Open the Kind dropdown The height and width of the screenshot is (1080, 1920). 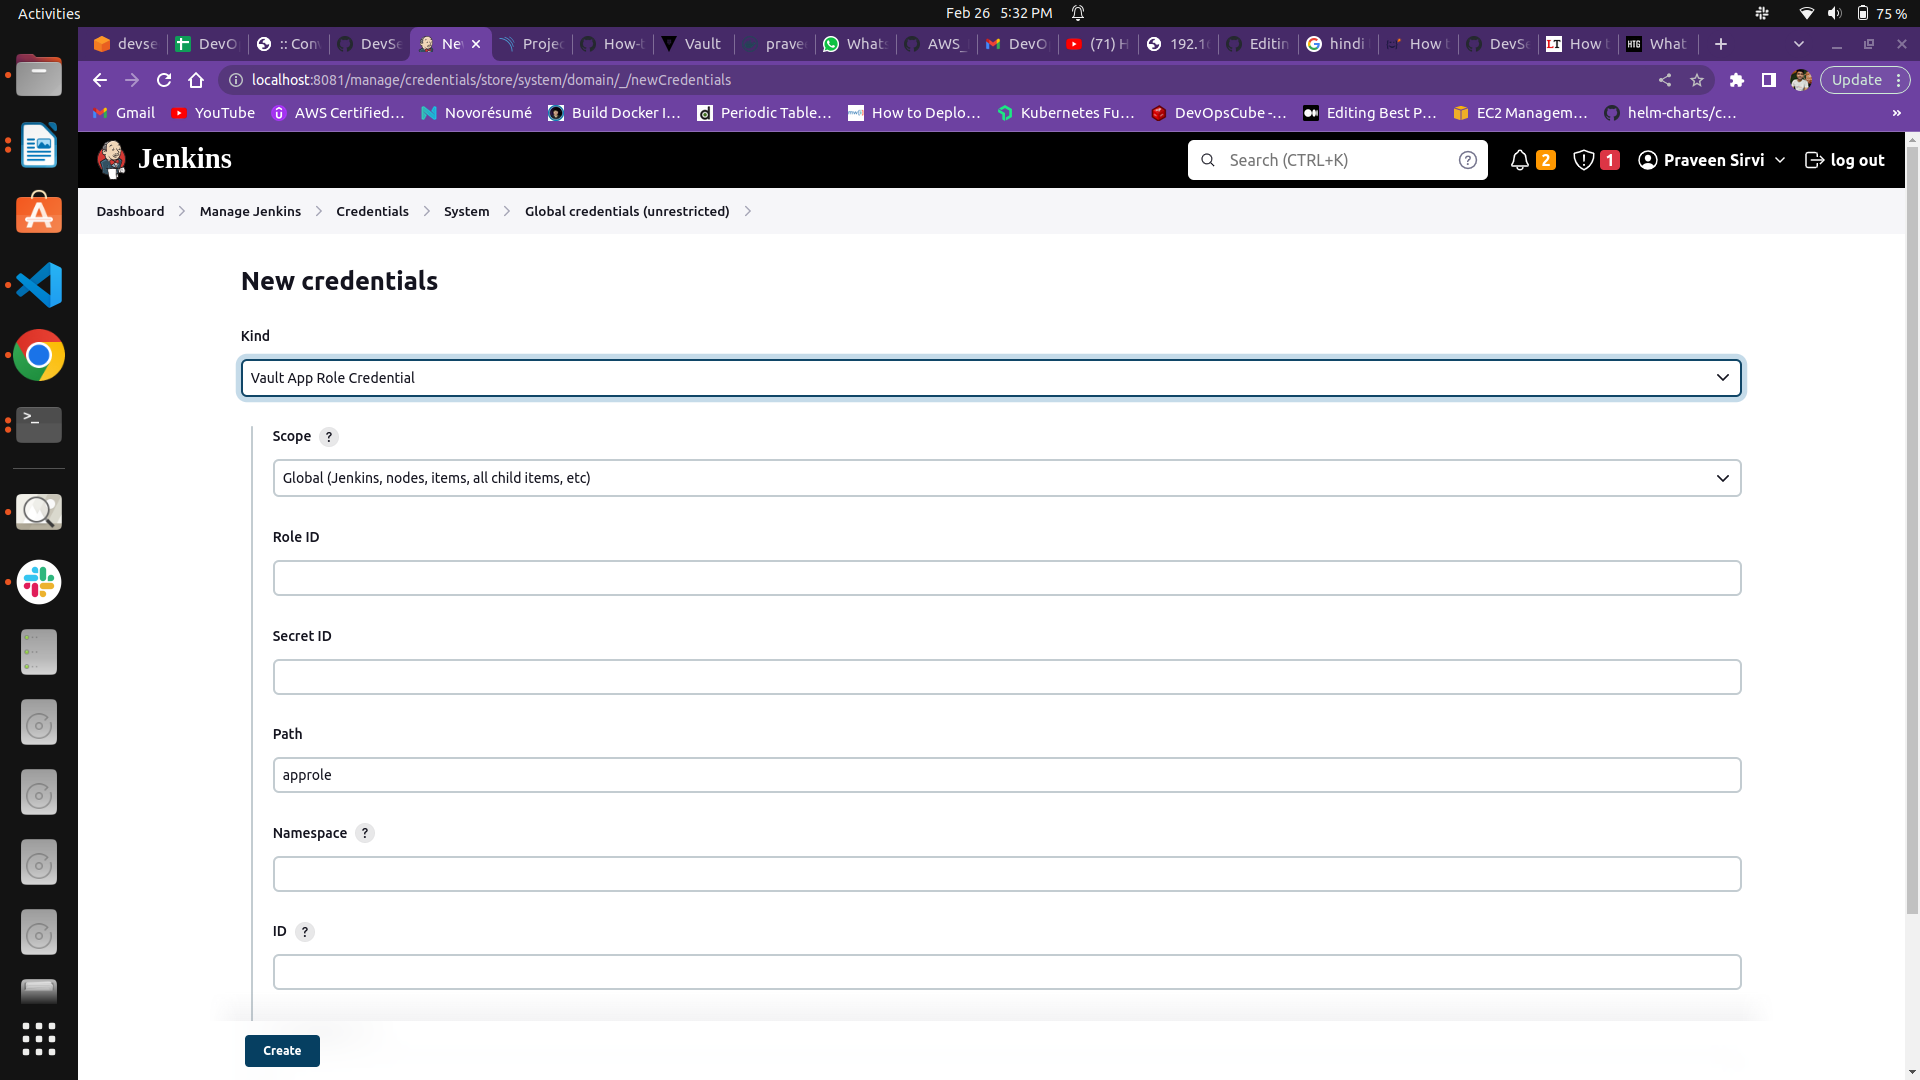pos(992,378)
